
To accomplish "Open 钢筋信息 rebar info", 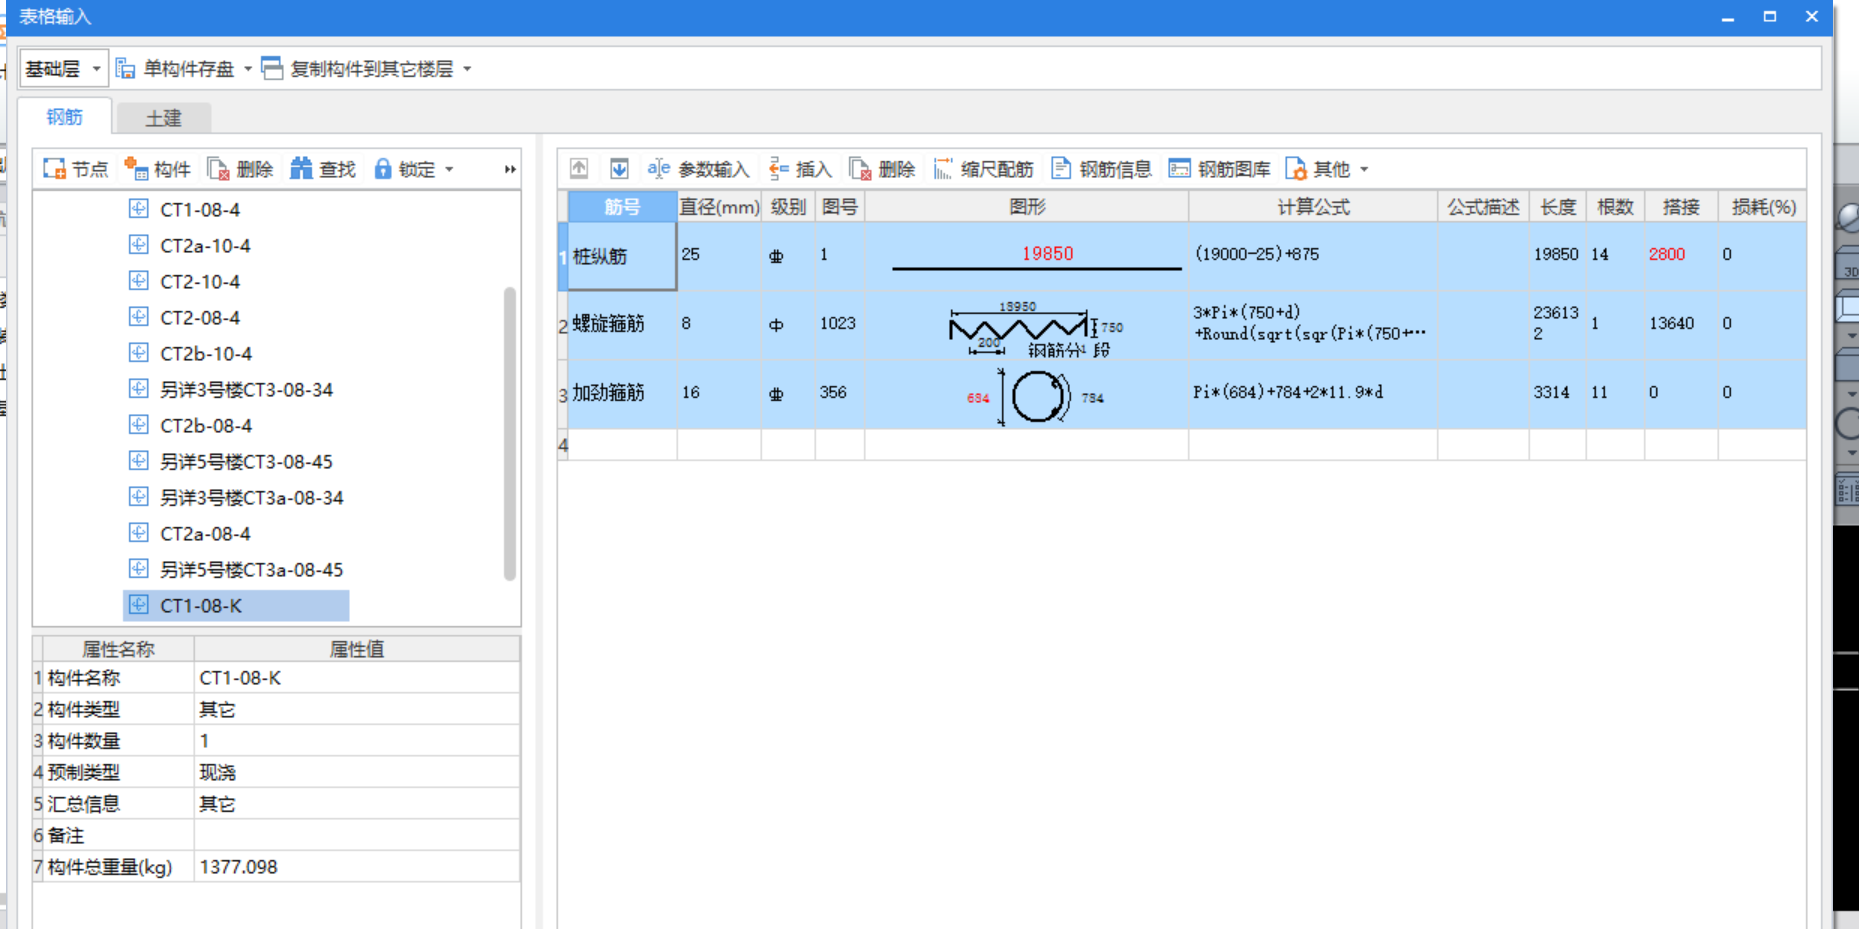I will point(1101,169).
